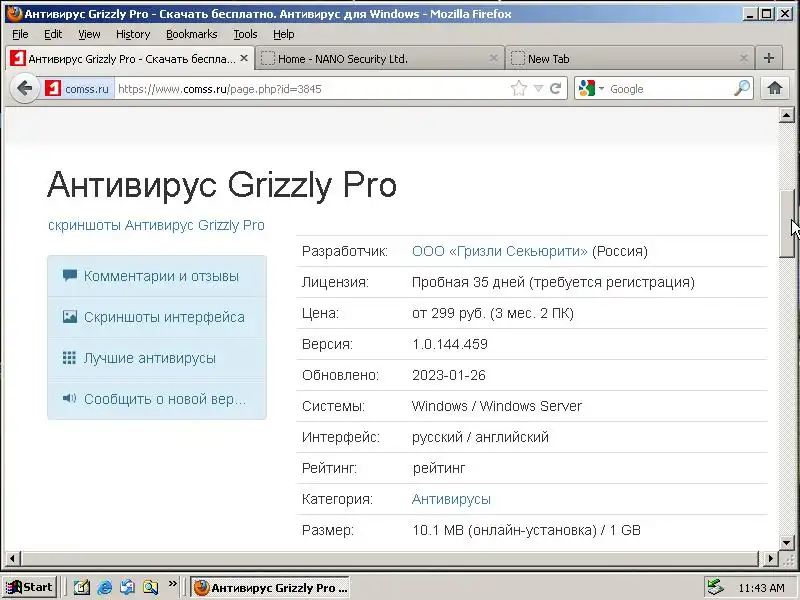
Task: Click the рейтинг image placeholder
Action: 439,468
